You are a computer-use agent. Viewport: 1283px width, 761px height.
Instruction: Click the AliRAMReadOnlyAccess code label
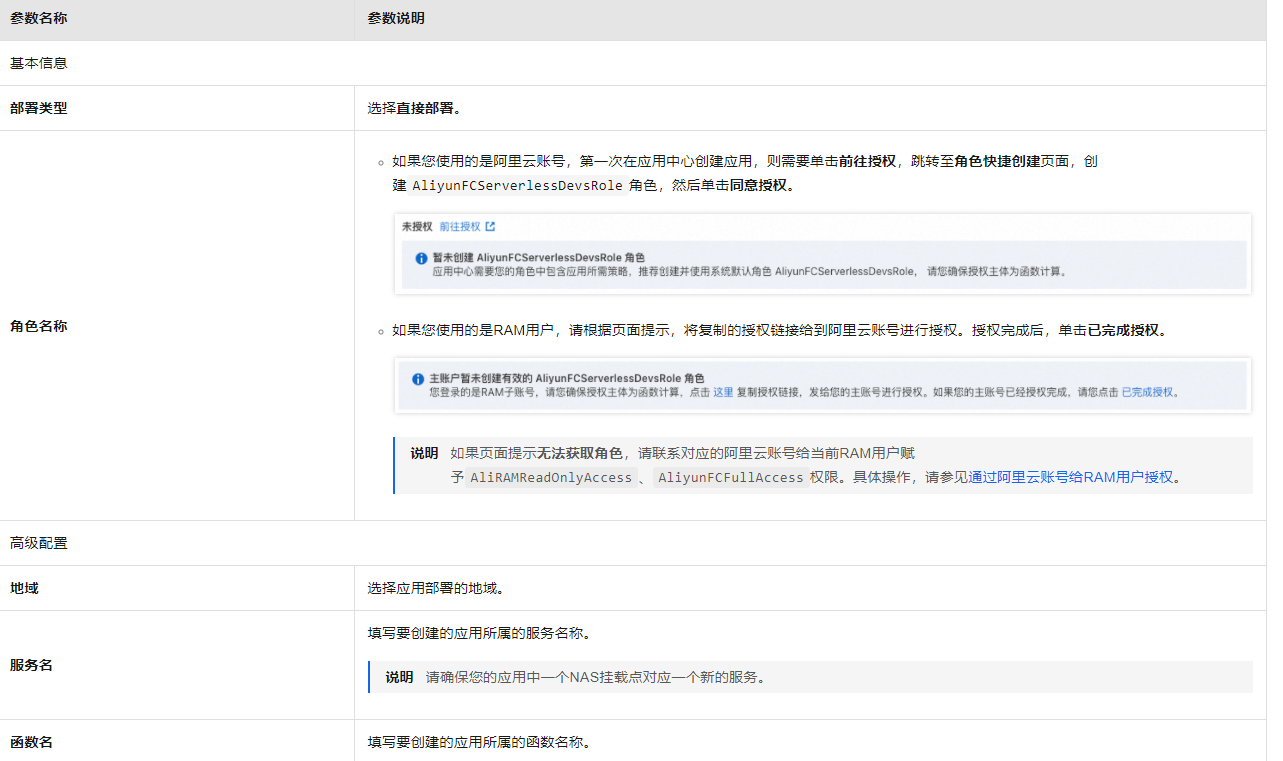tap(551, 478)
